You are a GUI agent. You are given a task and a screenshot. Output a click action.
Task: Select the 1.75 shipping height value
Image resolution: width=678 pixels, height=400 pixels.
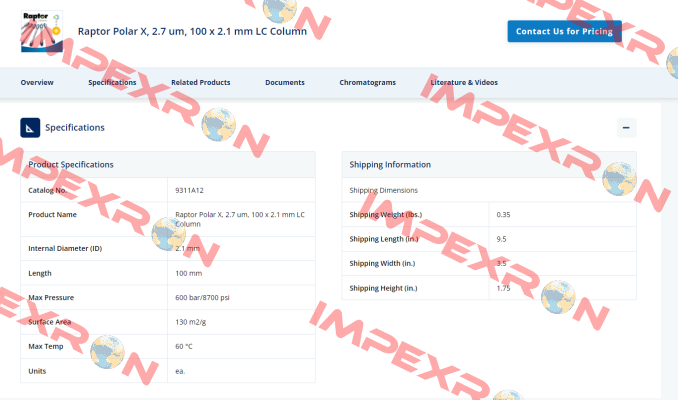503,288
